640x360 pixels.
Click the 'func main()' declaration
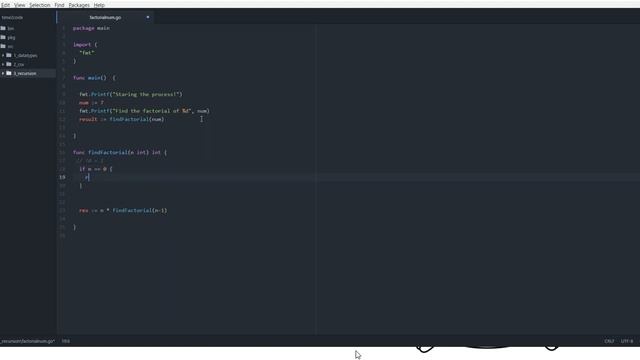[94, 78]
